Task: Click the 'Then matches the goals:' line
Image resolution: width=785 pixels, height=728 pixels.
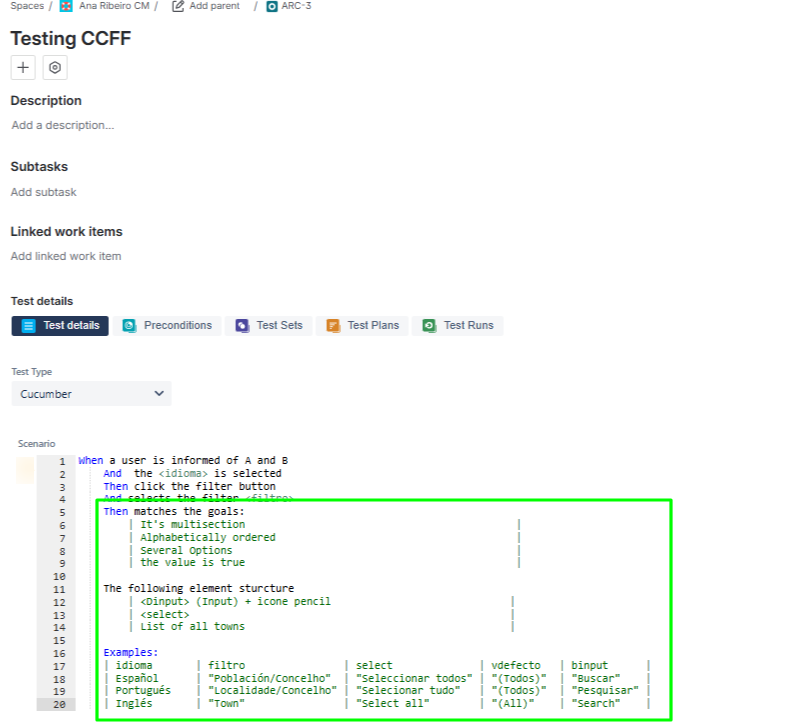Action: [x=174, y=511]
